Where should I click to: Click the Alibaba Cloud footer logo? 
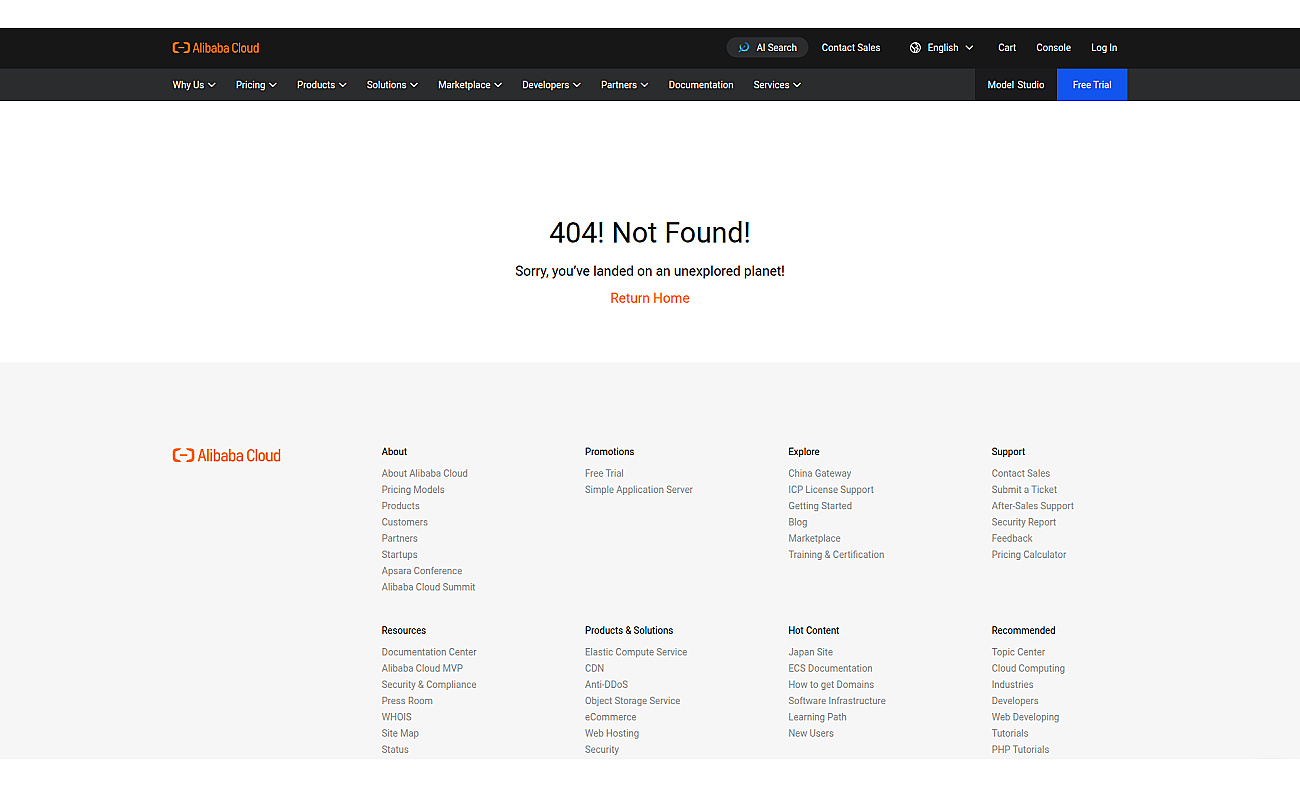tap(227, 455)
